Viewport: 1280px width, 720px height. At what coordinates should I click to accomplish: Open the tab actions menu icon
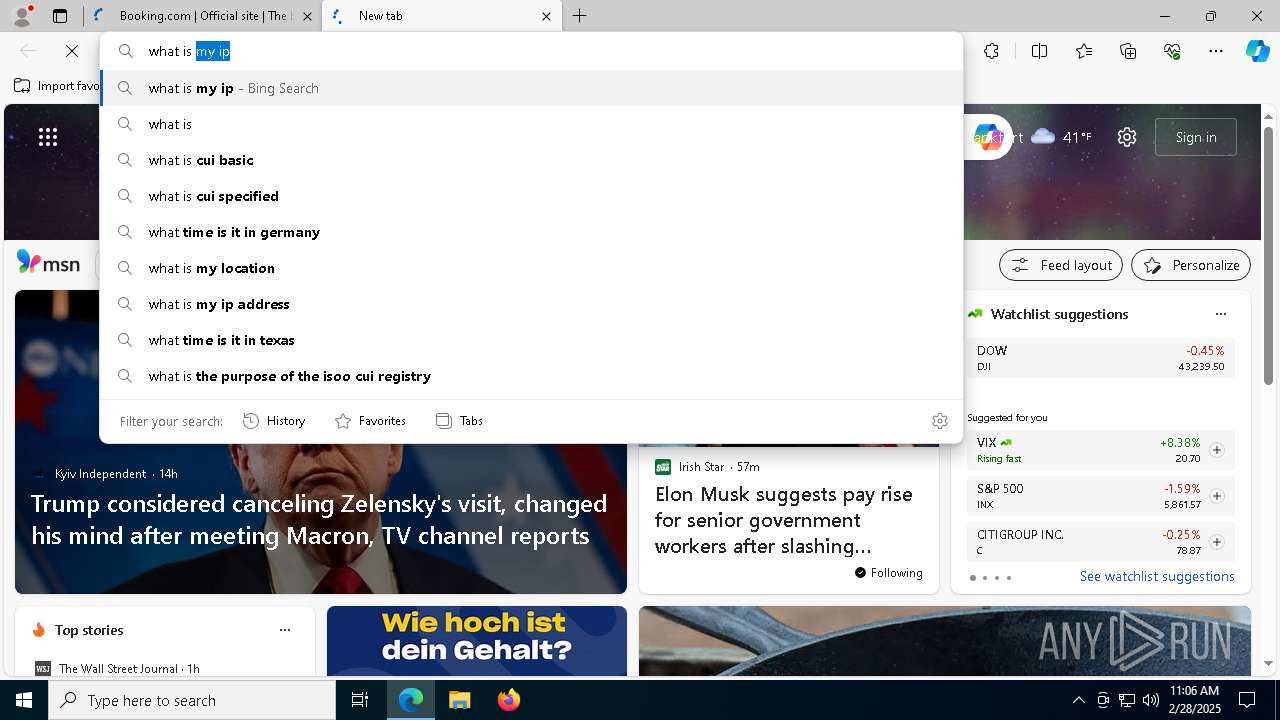pyautogui.click(x=60, y=16)
